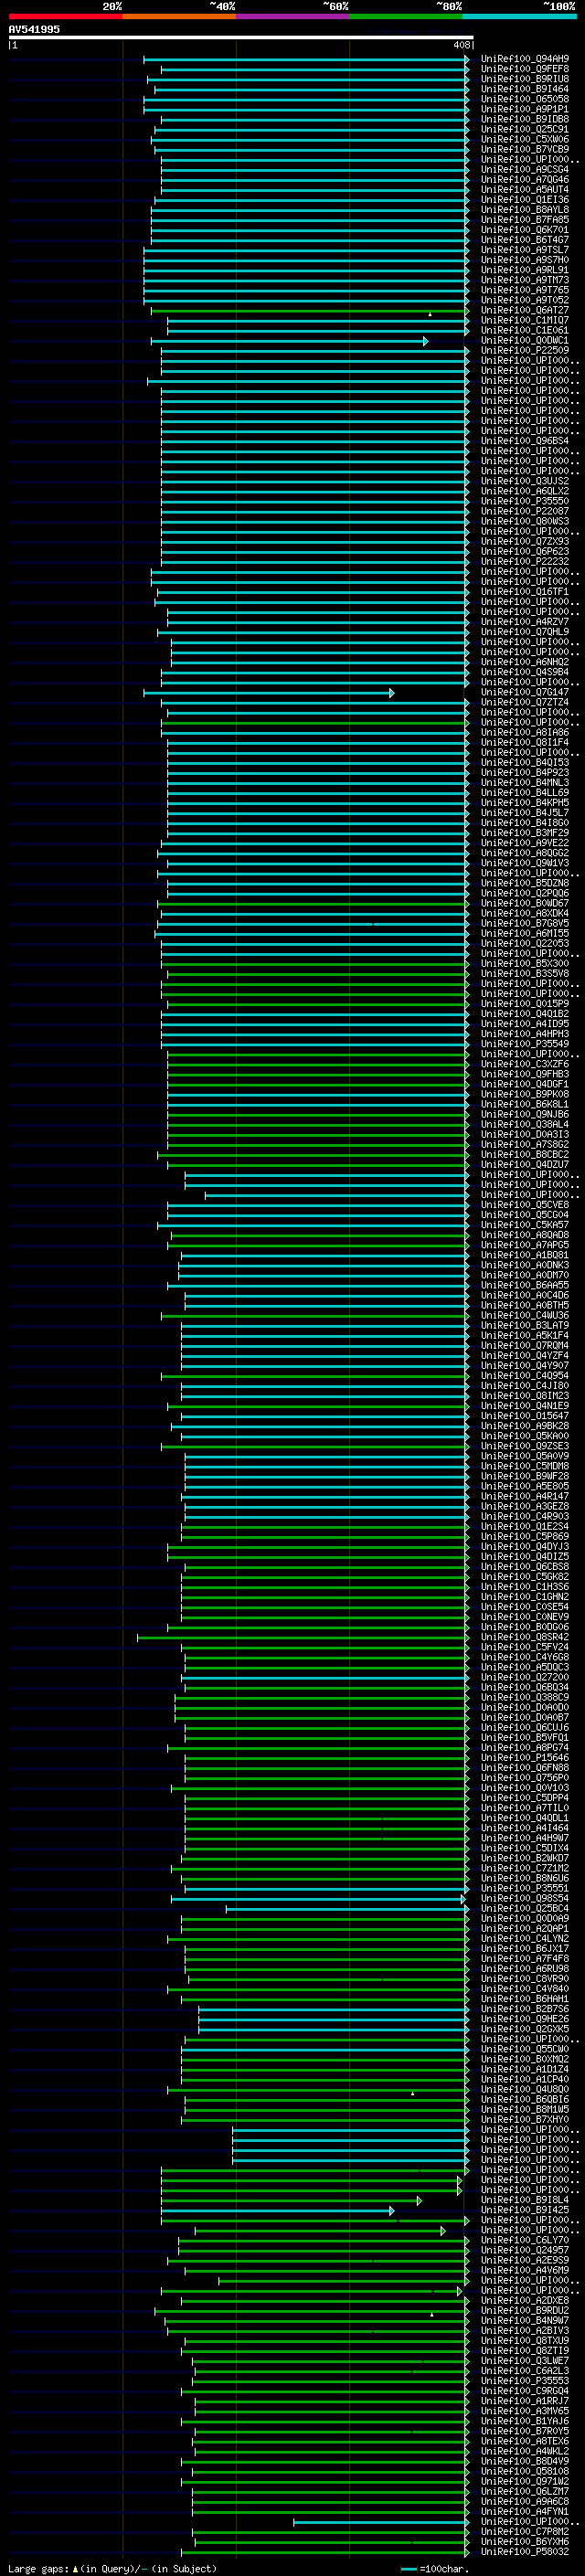Screen dimensions: 585x2576
Task: Select hit UniRef100_Q94AH9
Action: tap(525, 59)
